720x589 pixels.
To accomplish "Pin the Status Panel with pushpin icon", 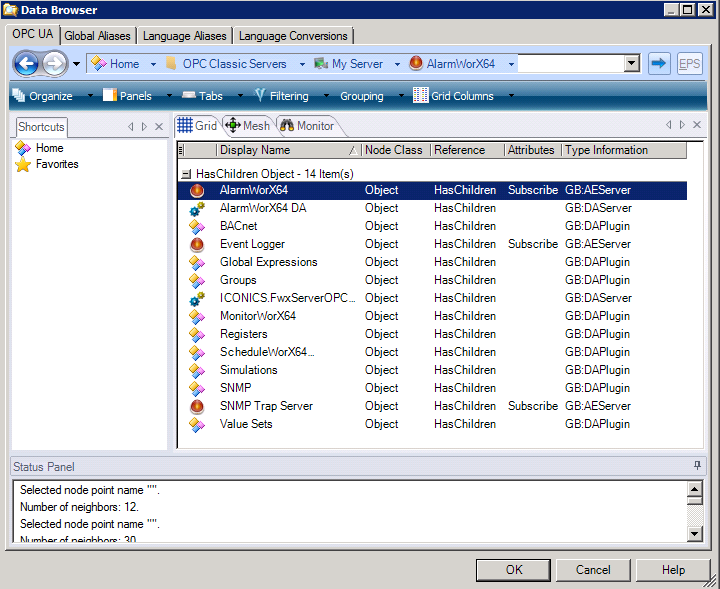I will [x=697, y=467].
